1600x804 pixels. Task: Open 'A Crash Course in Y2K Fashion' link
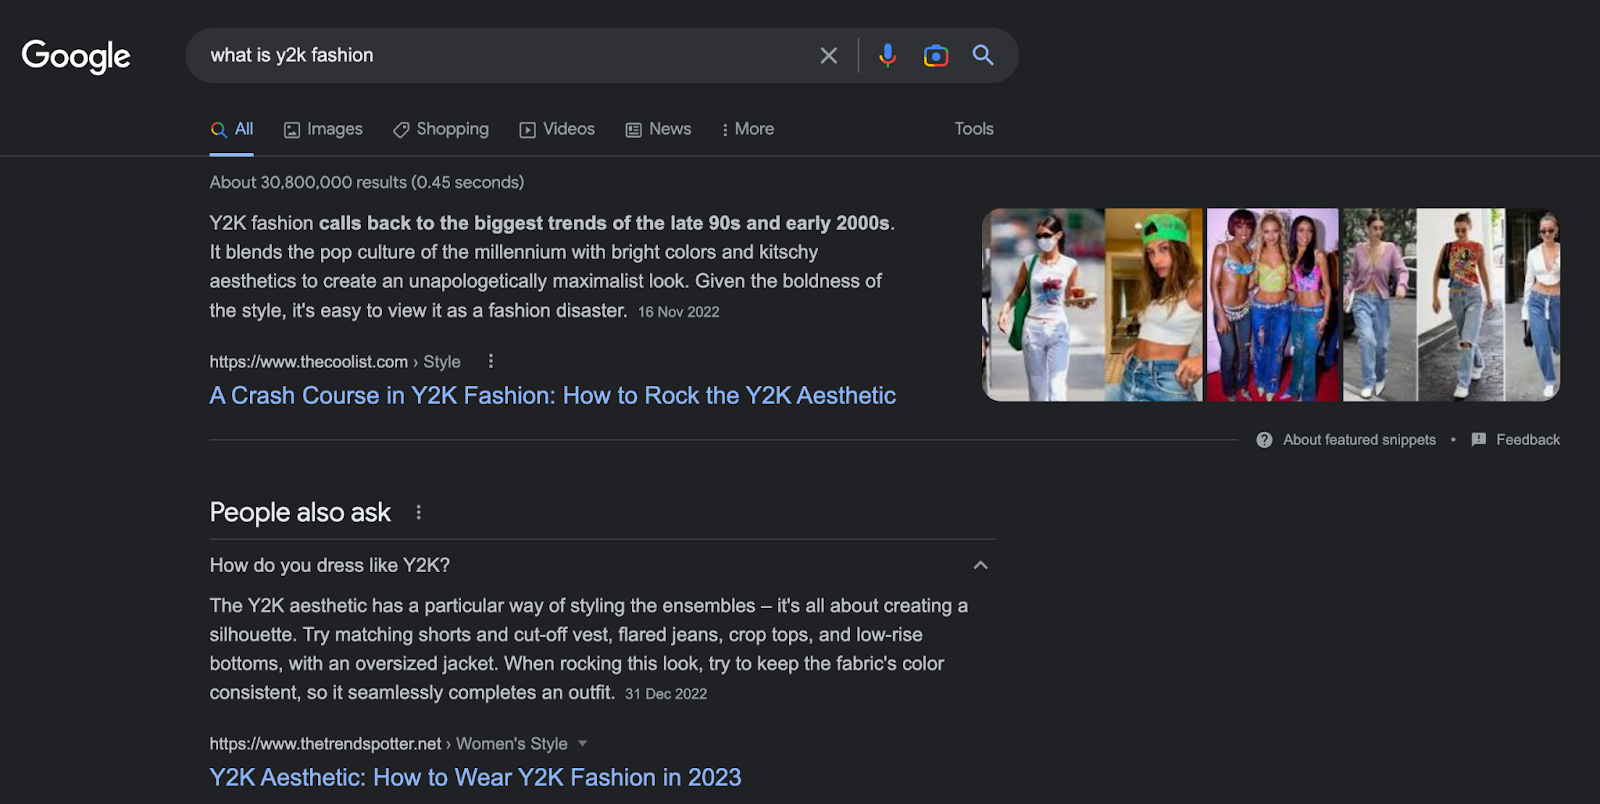pos(552,396)
